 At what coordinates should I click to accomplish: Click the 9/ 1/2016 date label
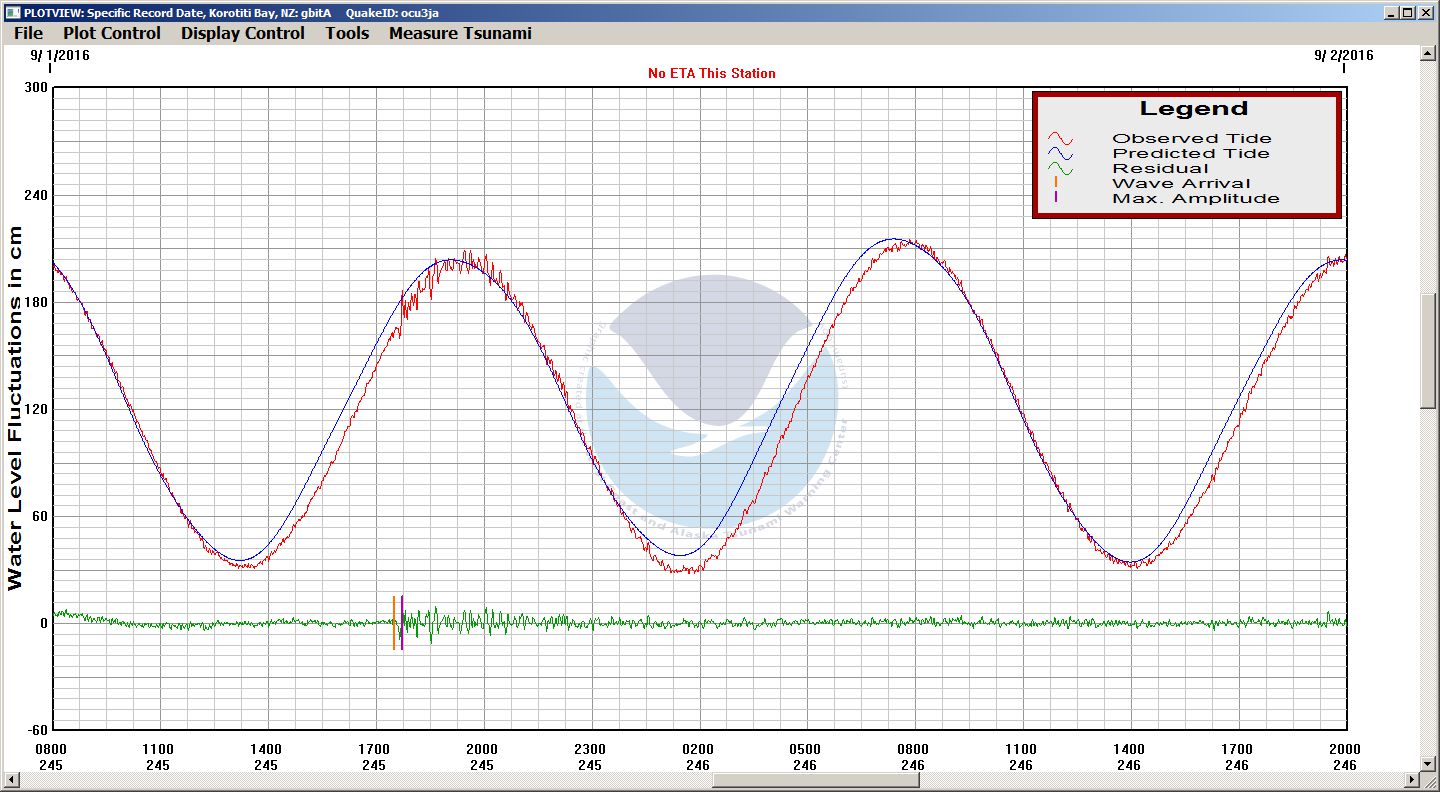tap(60, 56)
